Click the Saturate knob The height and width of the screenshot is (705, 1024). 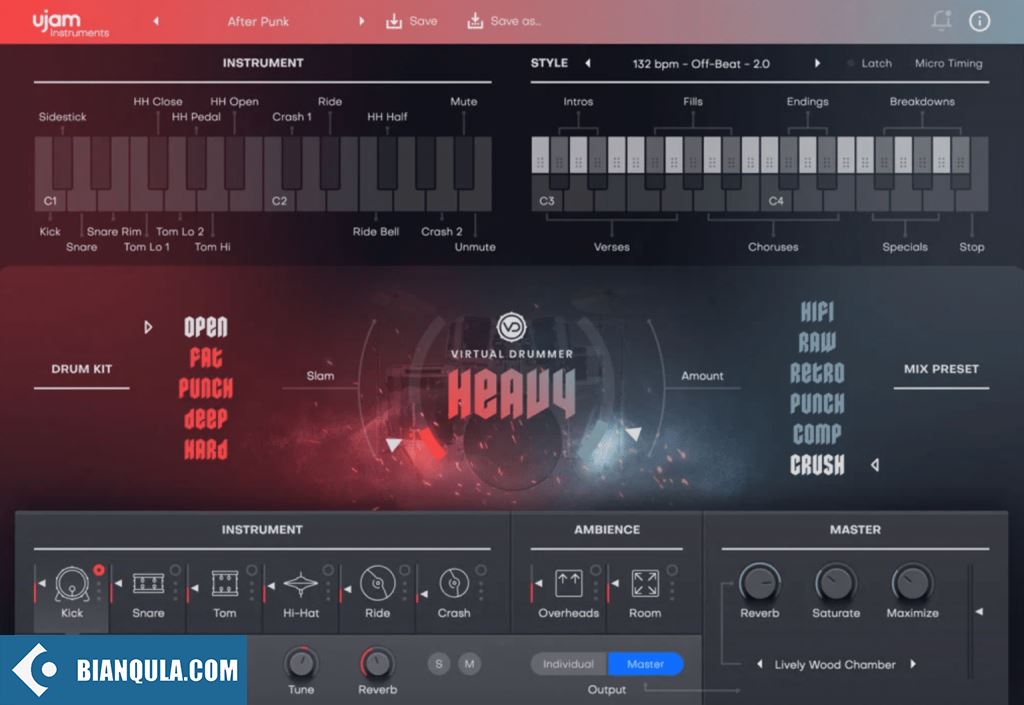pyautogui.click(x=836, y=582)
